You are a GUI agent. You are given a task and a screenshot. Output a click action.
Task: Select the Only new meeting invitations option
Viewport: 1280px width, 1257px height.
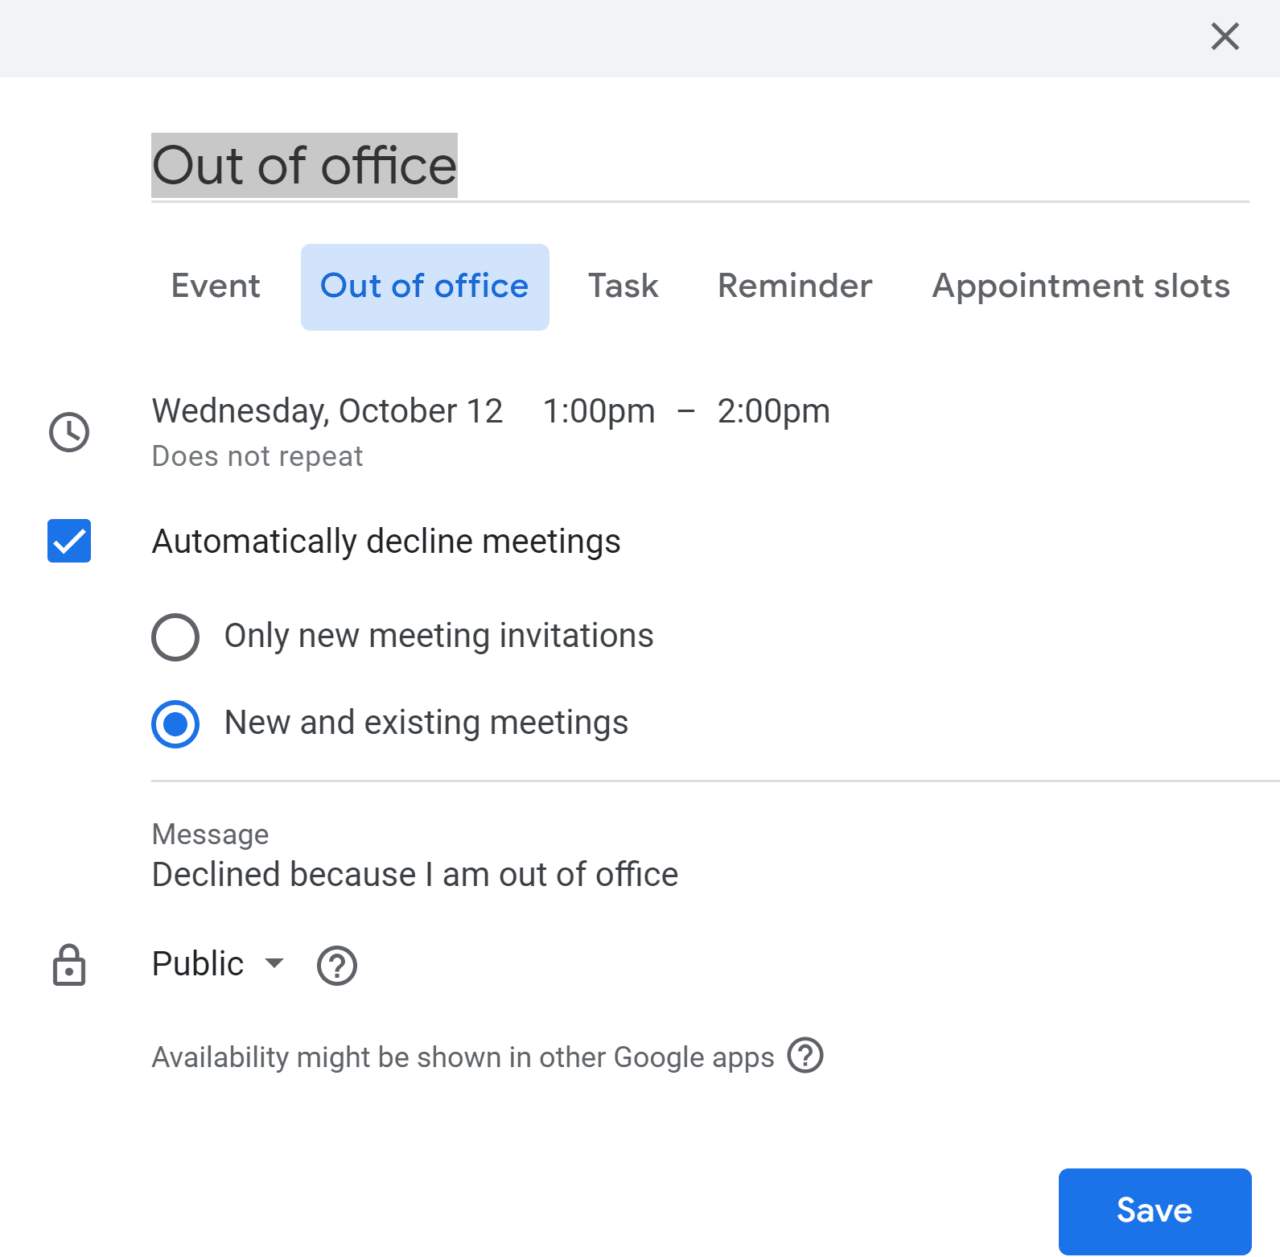tap(175, 636)
